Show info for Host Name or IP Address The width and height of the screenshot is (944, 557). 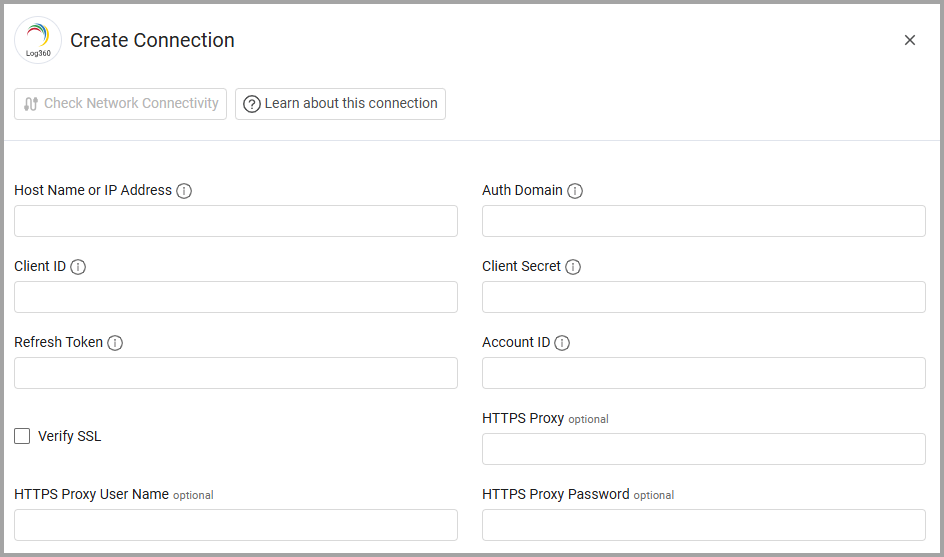pos(184,191)
